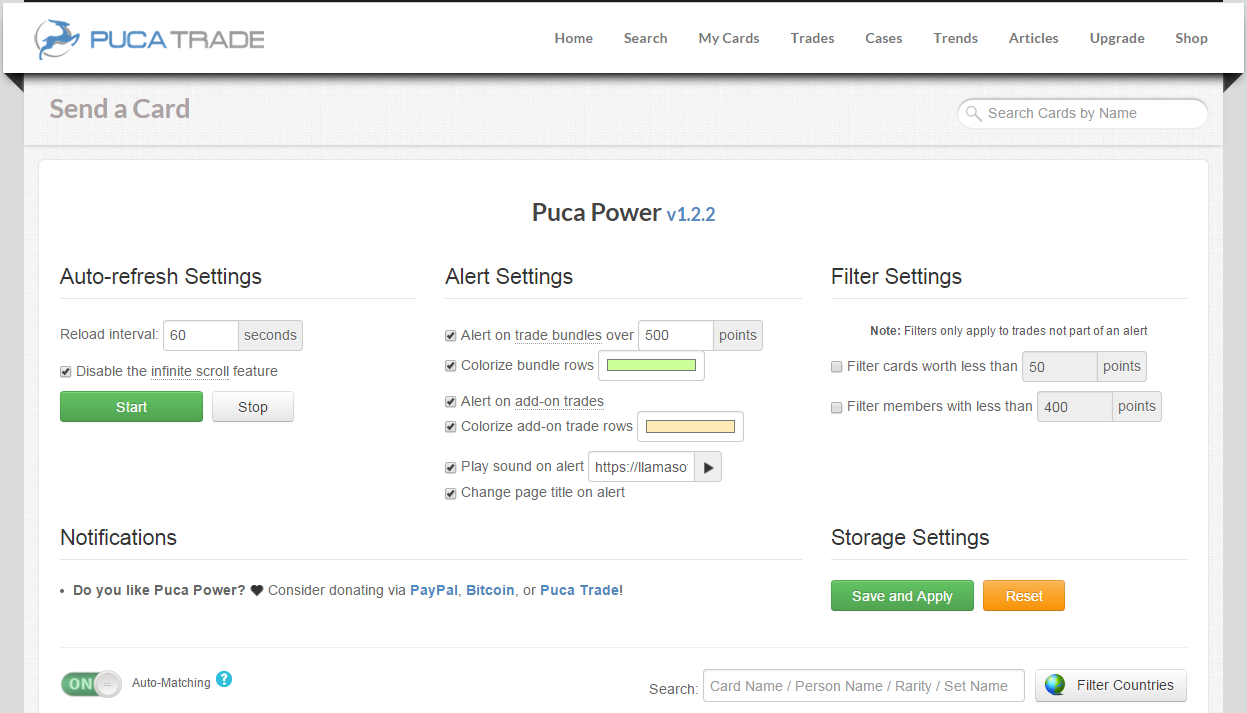
Task: Click Save and Apply button
Action: [902, 596]
